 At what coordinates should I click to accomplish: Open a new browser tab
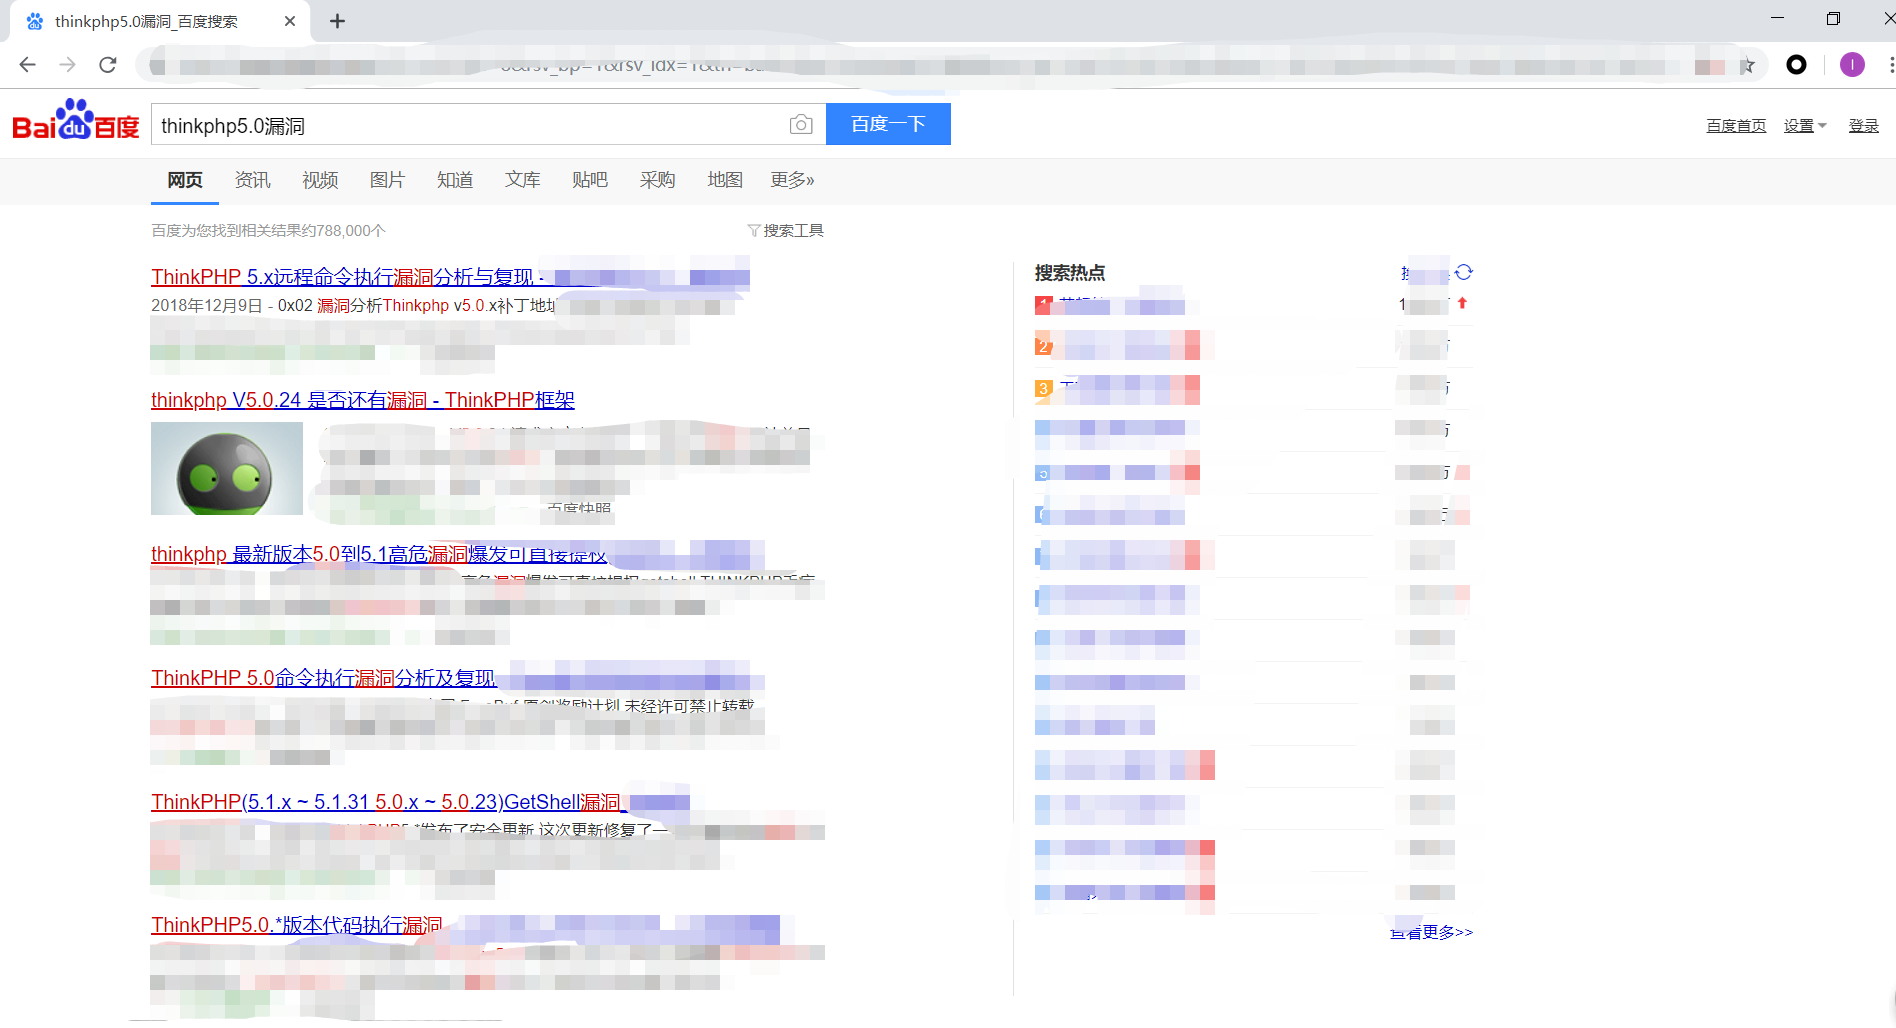tap(337, 21)
